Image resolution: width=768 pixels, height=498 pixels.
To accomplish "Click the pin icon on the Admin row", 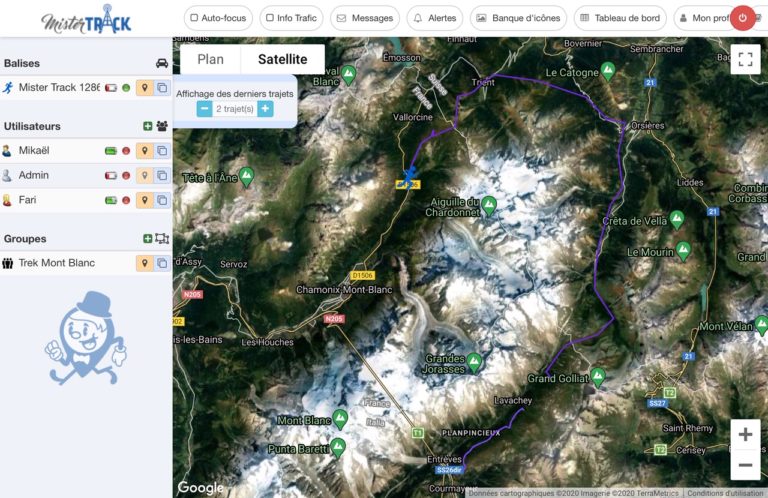I will 144,175.
